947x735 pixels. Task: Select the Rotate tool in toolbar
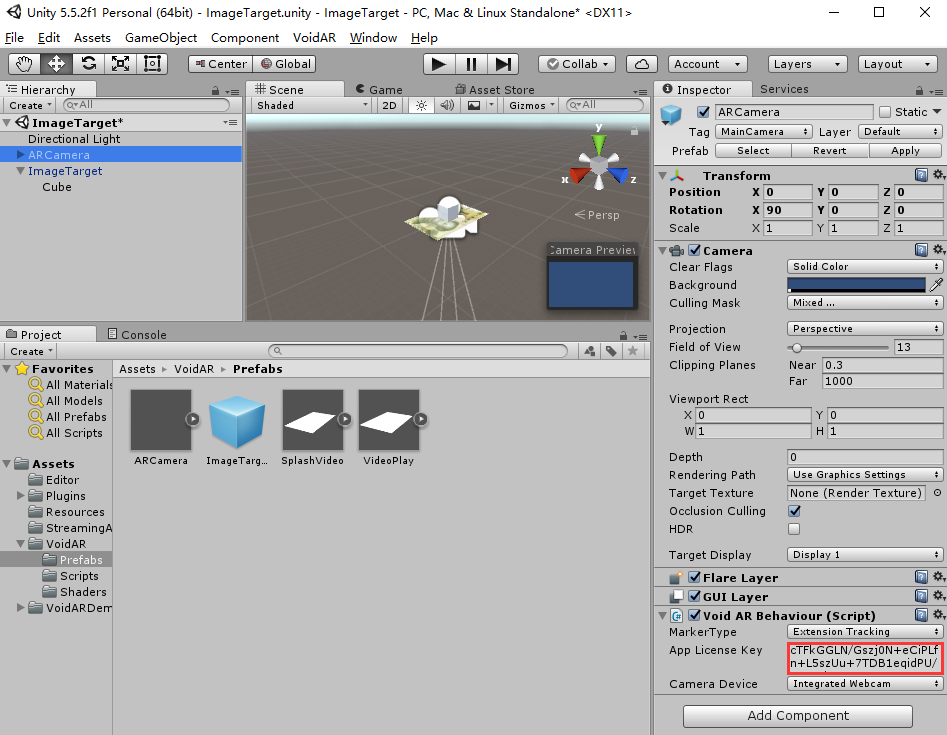click(x=89, y=63)
